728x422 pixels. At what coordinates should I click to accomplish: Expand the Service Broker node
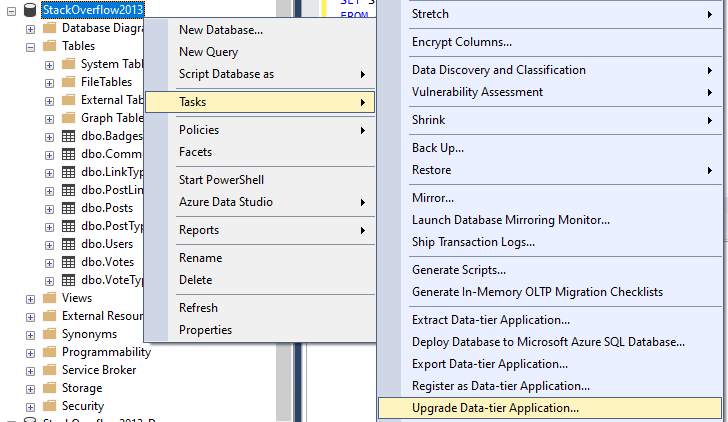pos(31,370)
